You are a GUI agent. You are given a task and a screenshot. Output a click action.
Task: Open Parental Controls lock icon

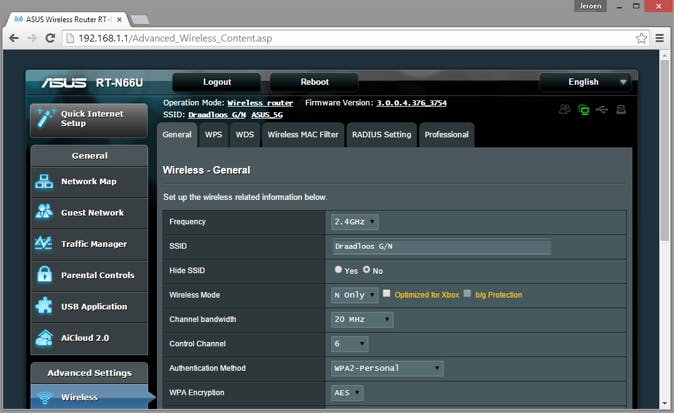click(x=44, y=274)
